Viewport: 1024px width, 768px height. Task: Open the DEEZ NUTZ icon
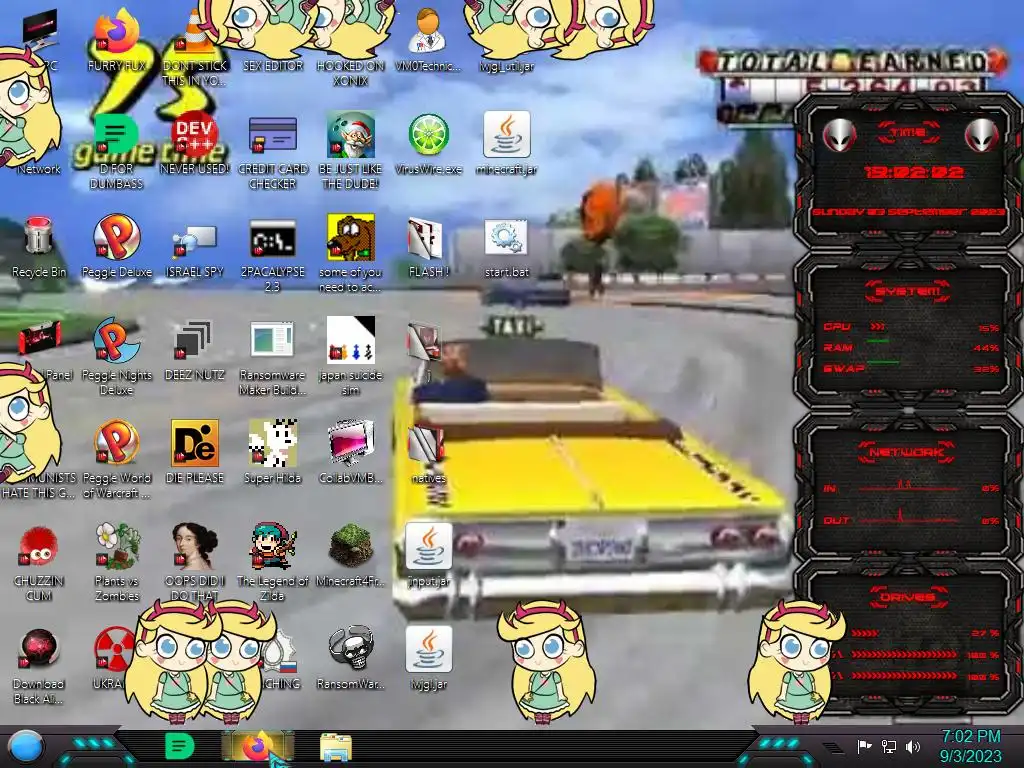point(195,349)
